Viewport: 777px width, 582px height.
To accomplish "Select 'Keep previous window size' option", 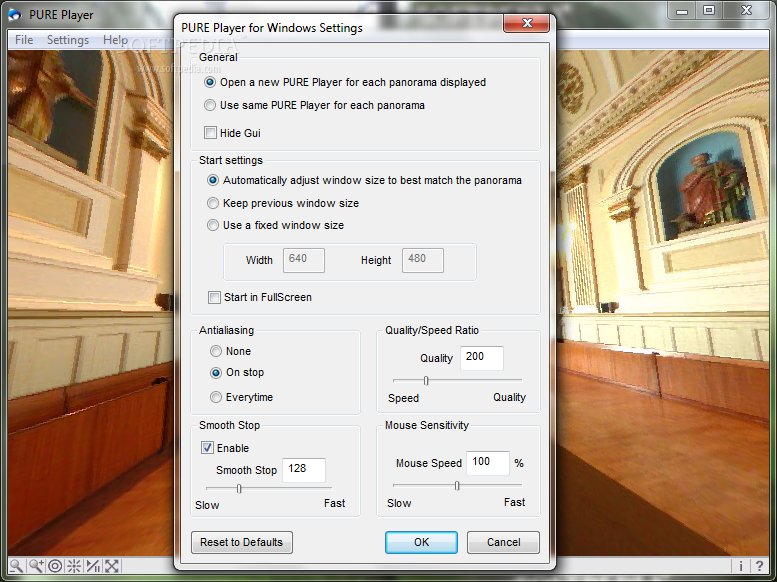I will tap(213, 203).
